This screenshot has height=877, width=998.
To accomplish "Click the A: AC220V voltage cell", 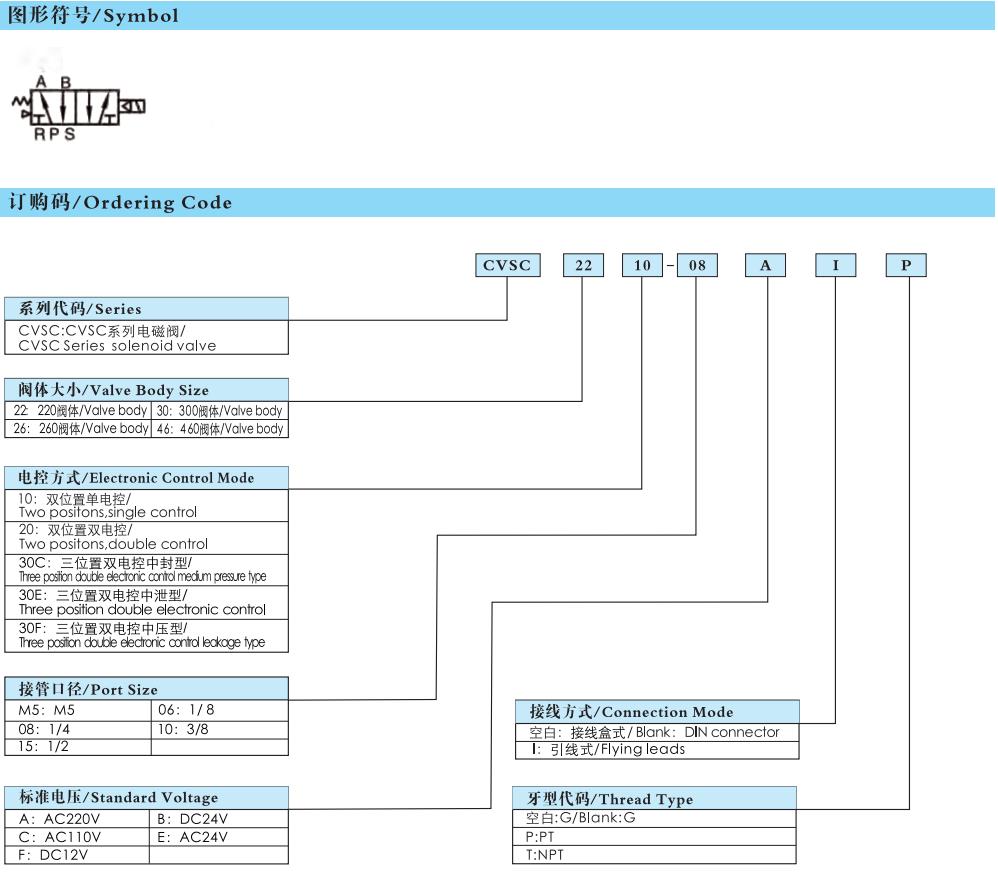I will coord(77,818).
